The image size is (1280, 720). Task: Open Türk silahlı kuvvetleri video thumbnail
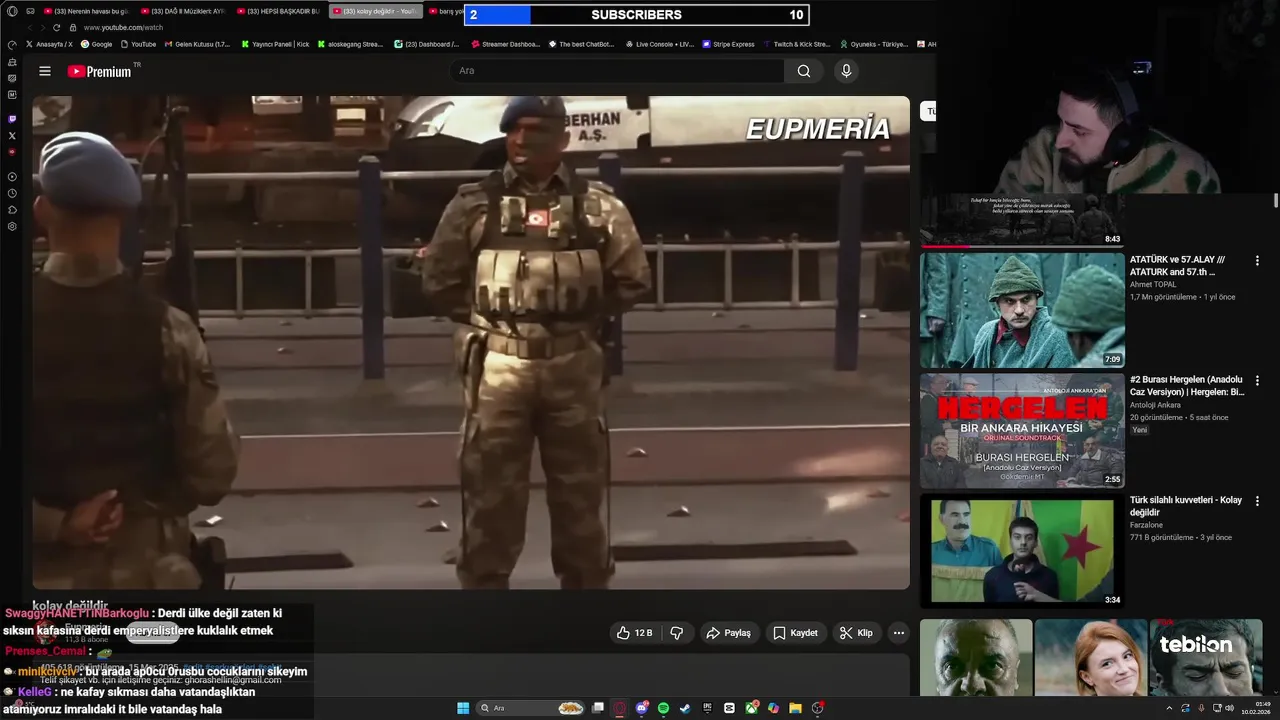click(1022, 551)
